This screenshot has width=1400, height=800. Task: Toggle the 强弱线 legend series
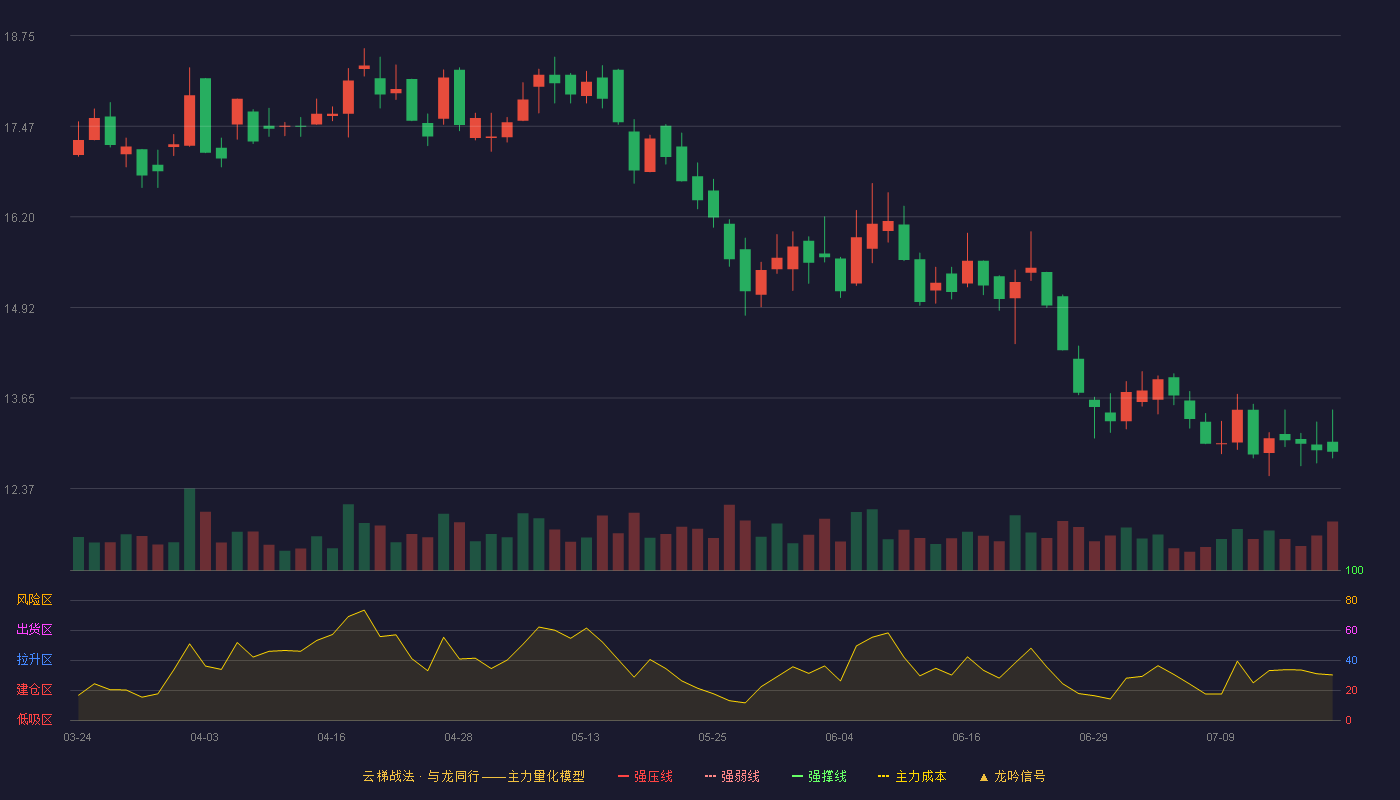[732, 776]
